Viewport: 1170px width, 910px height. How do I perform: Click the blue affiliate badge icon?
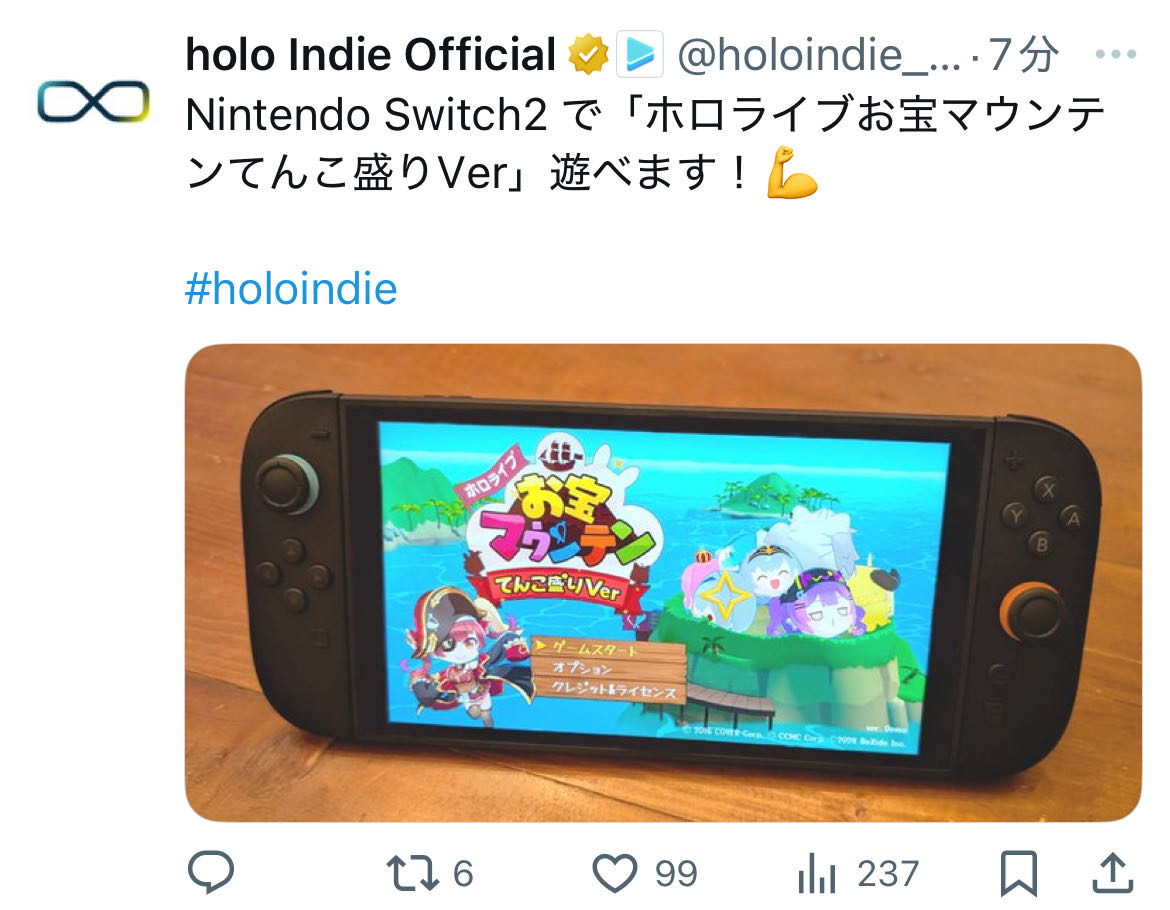click(x=639, y=54)
